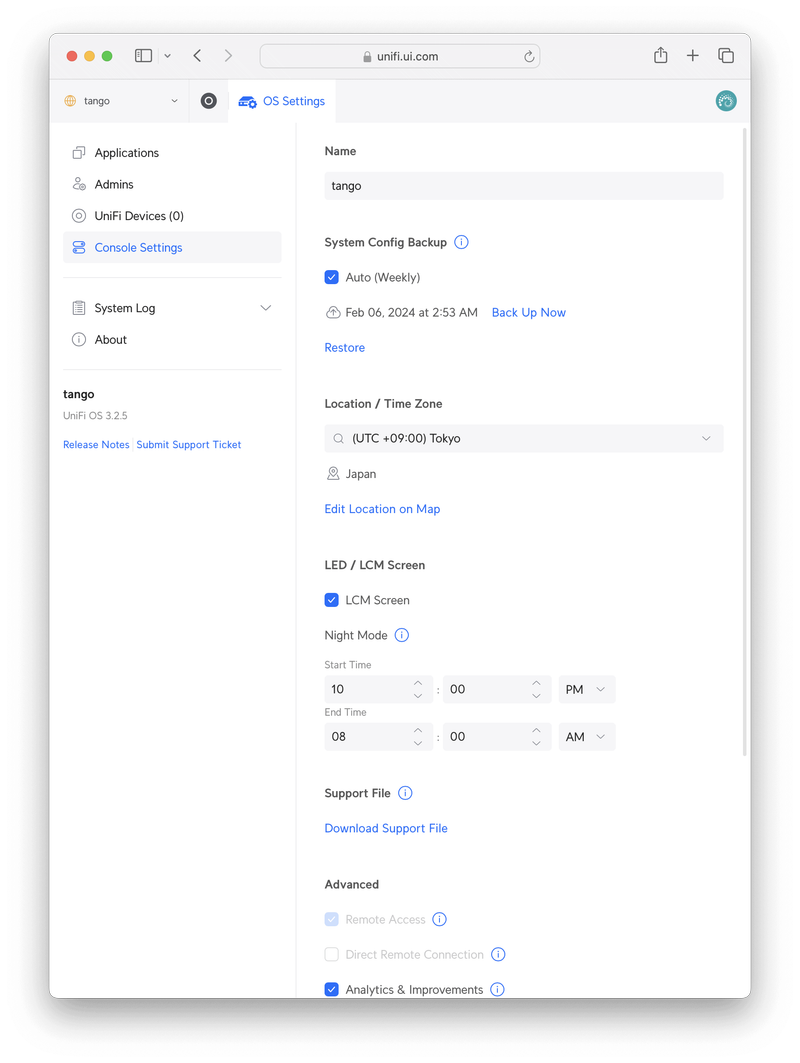Open the user avatar icon

(726, 101)
